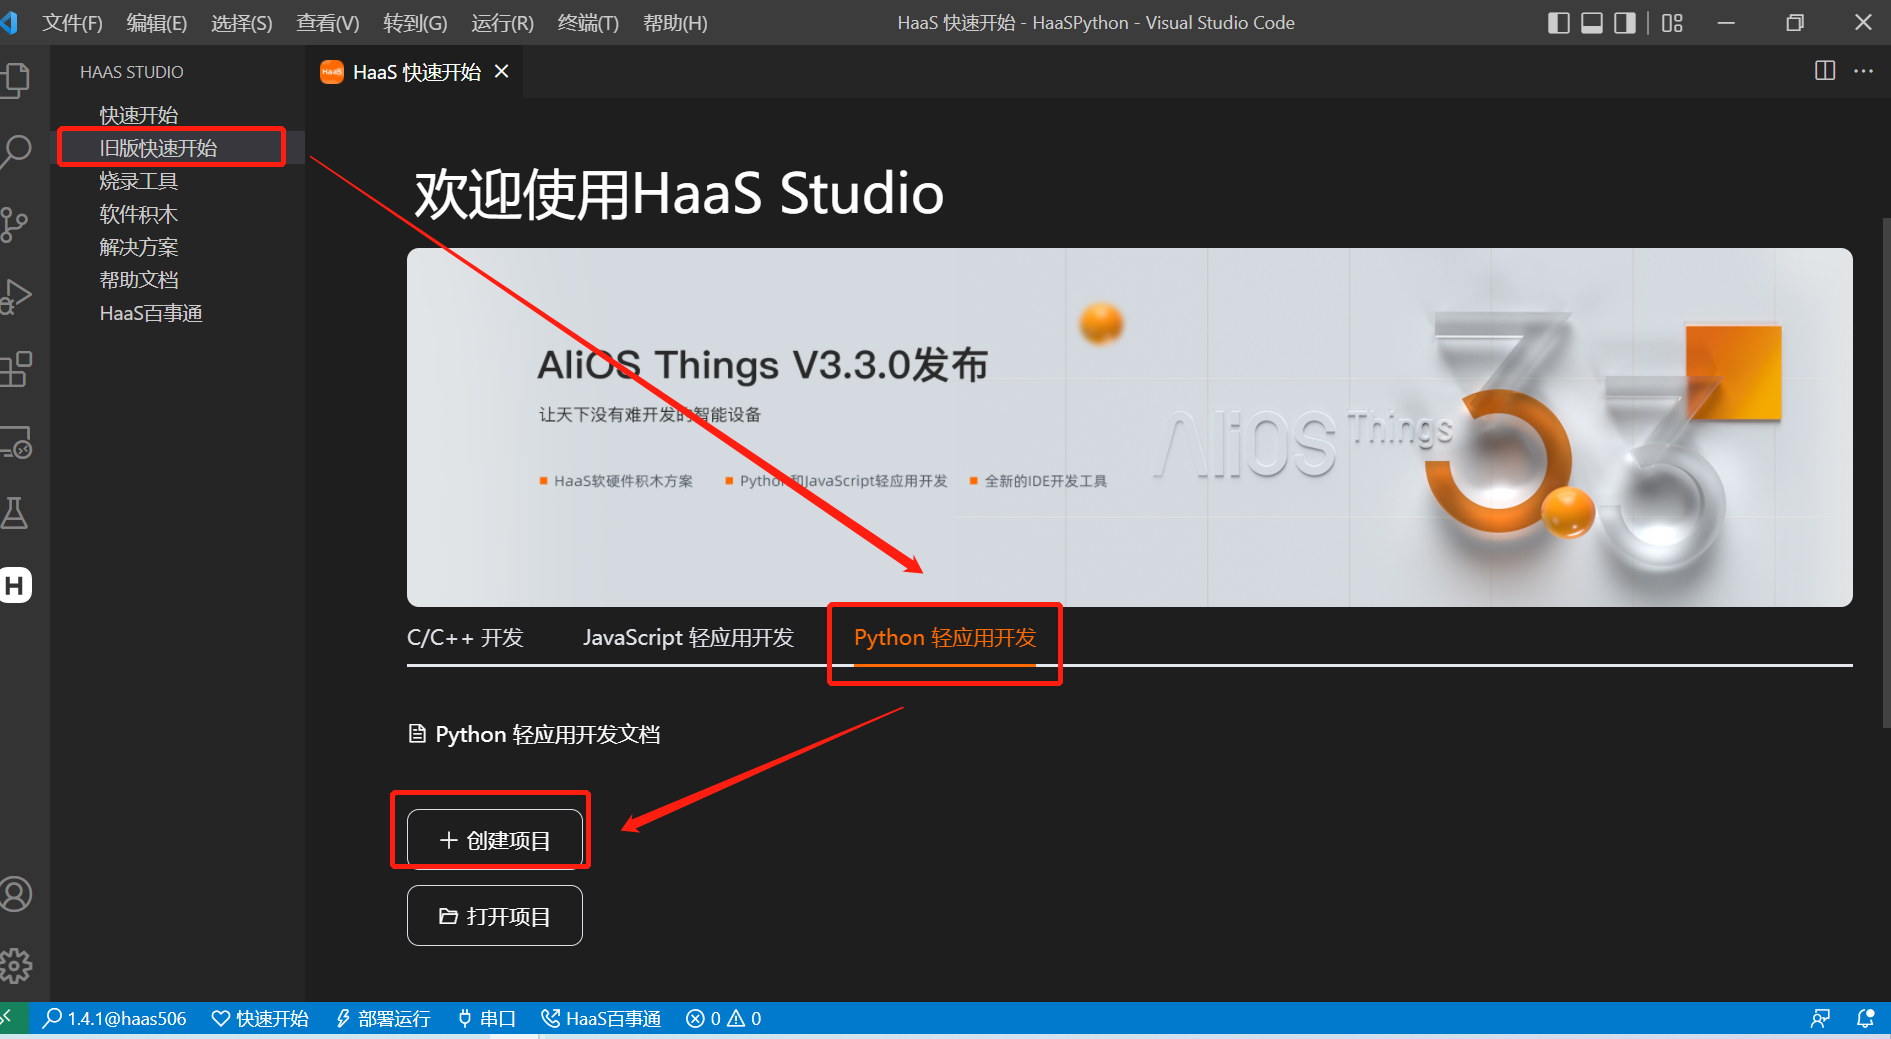
Task: Click the AliOS Things V3.3.0 banner
Action: (1130, 427)
